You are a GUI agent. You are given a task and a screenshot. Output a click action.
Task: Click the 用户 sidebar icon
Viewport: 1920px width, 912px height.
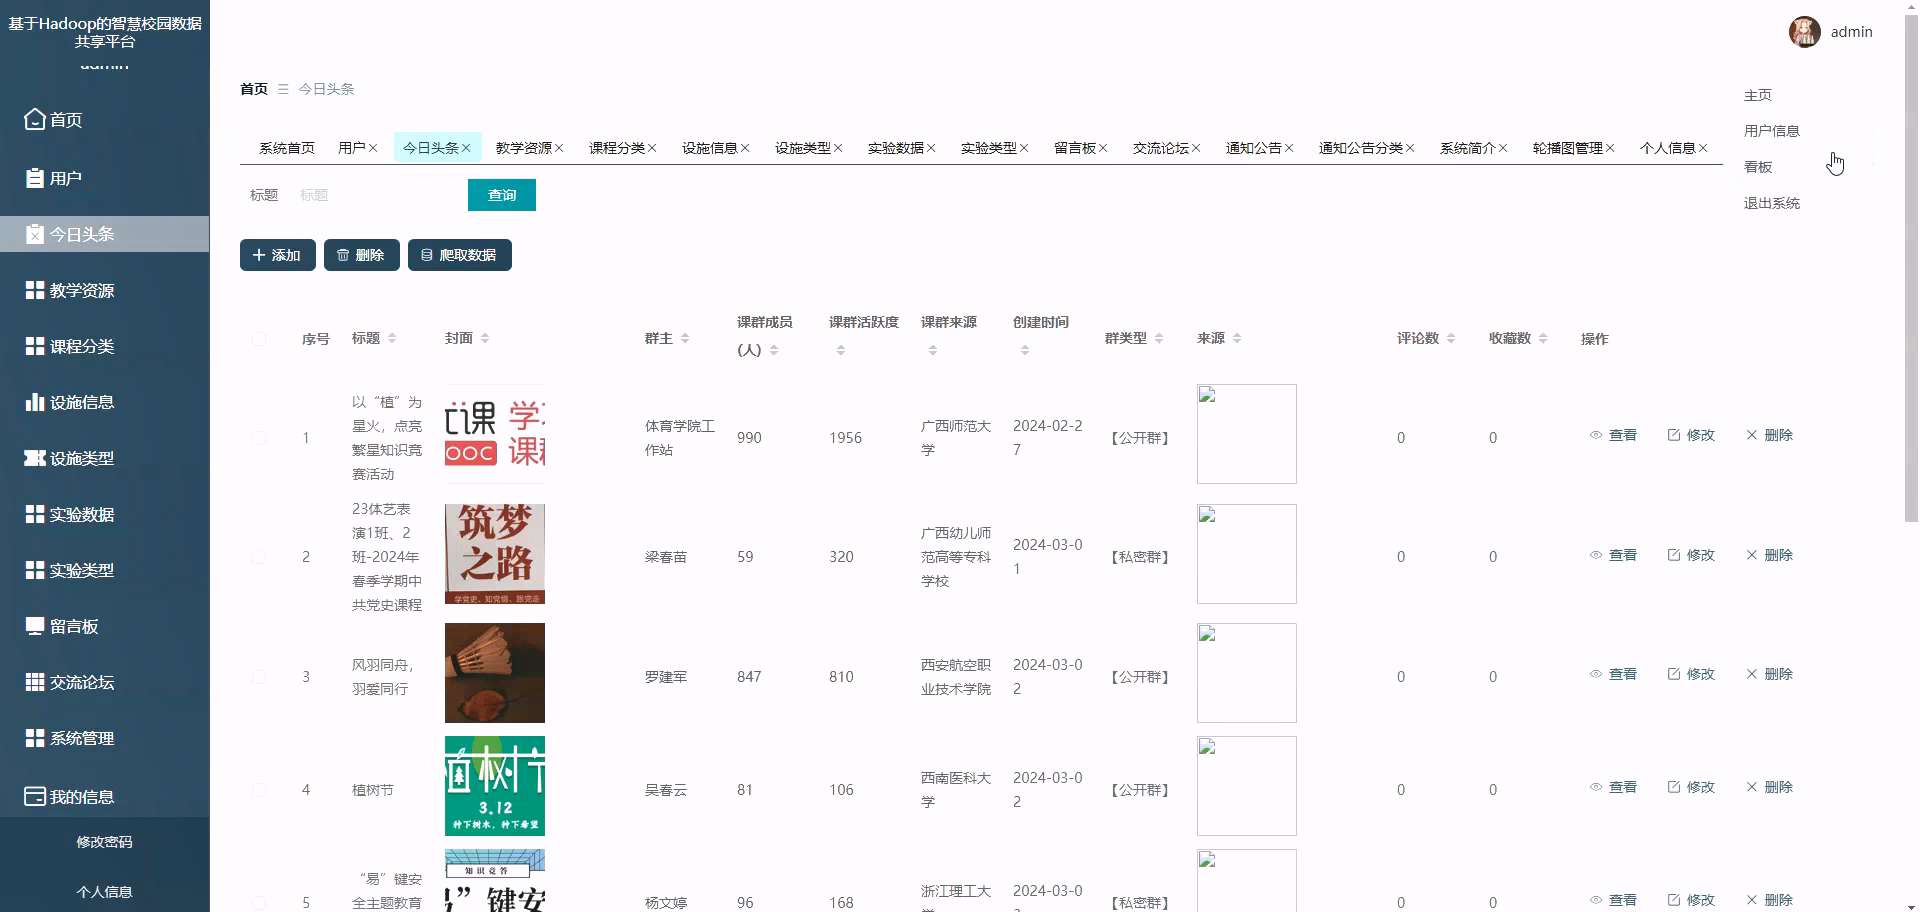click(x=35, y=178)
